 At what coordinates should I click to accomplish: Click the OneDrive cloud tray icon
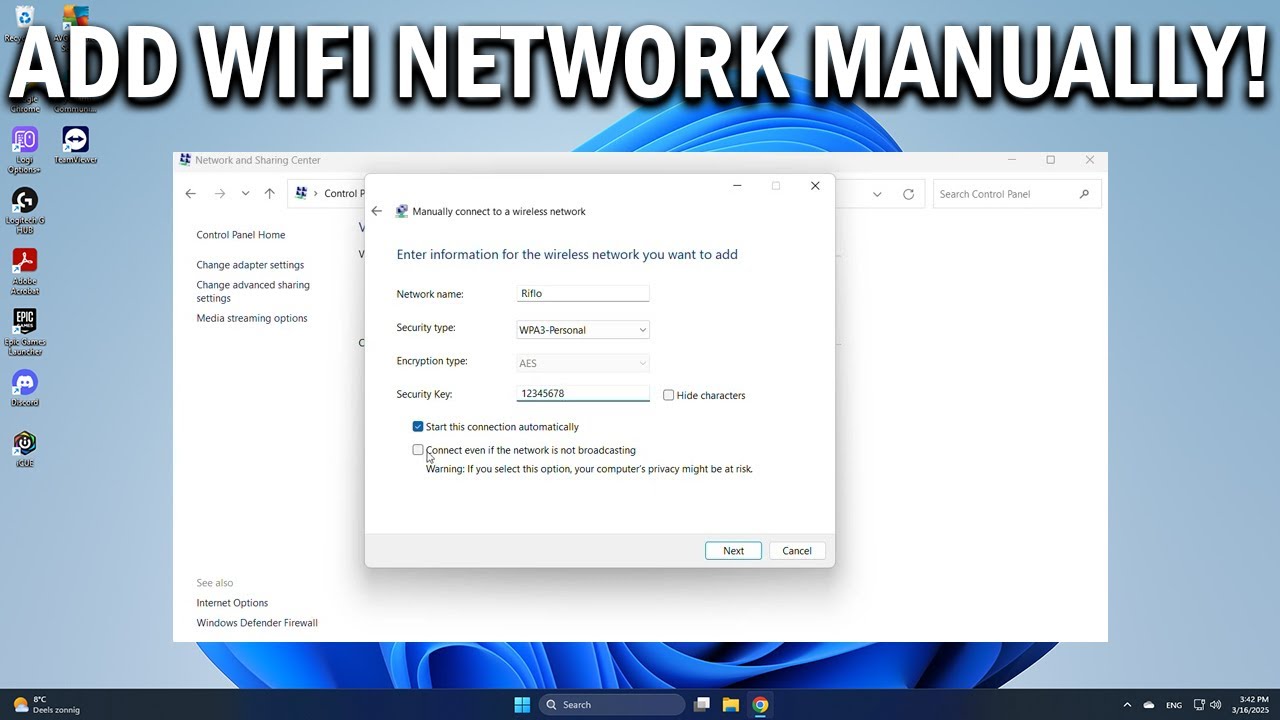1149,705
